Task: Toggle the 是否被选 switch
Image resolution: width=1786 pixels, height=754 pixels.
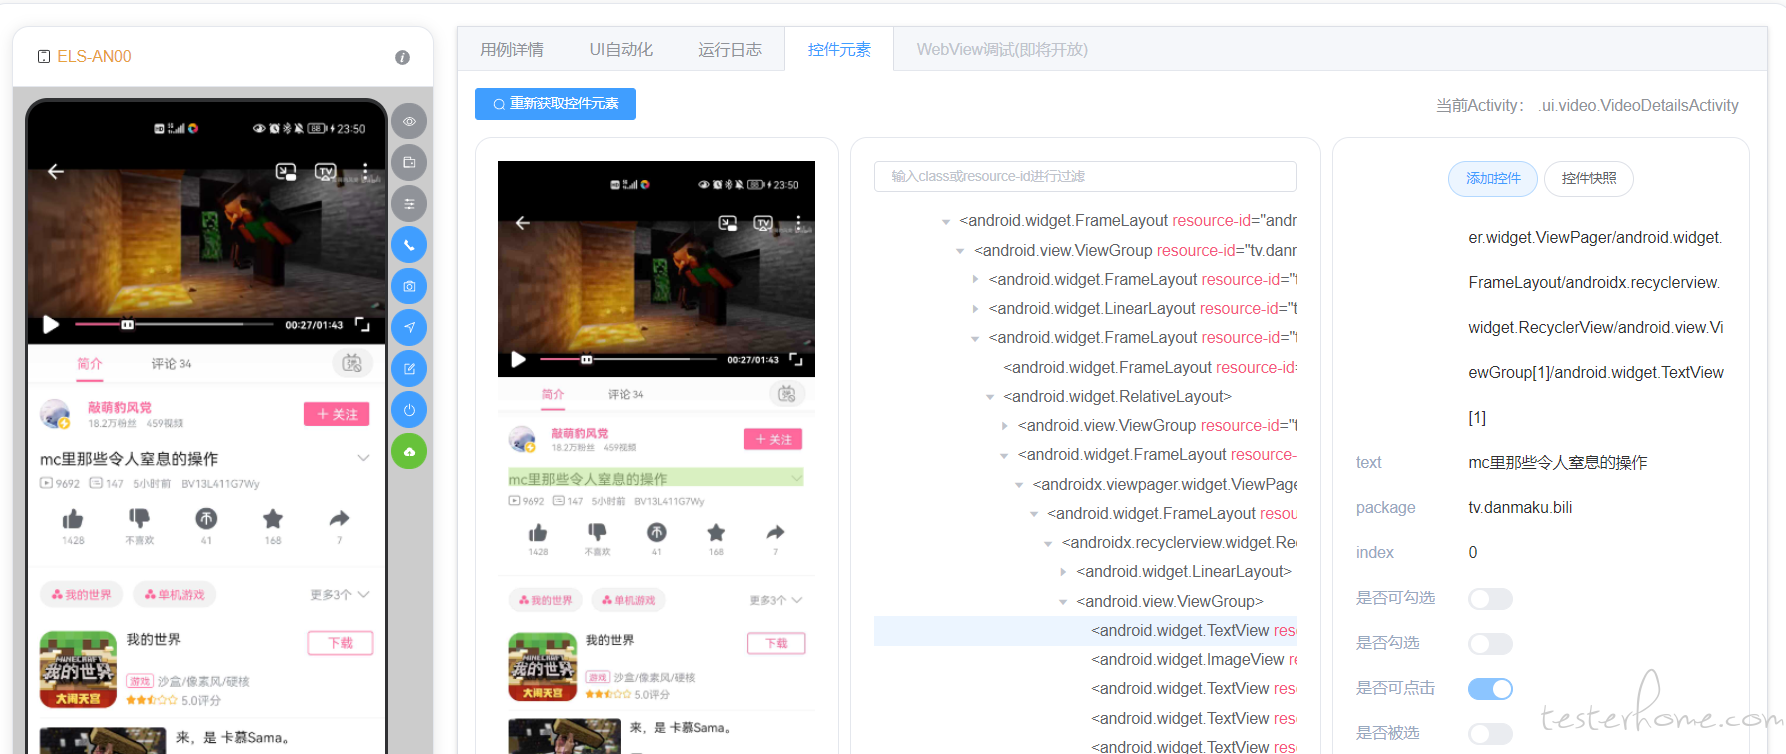Action: 1490,734
